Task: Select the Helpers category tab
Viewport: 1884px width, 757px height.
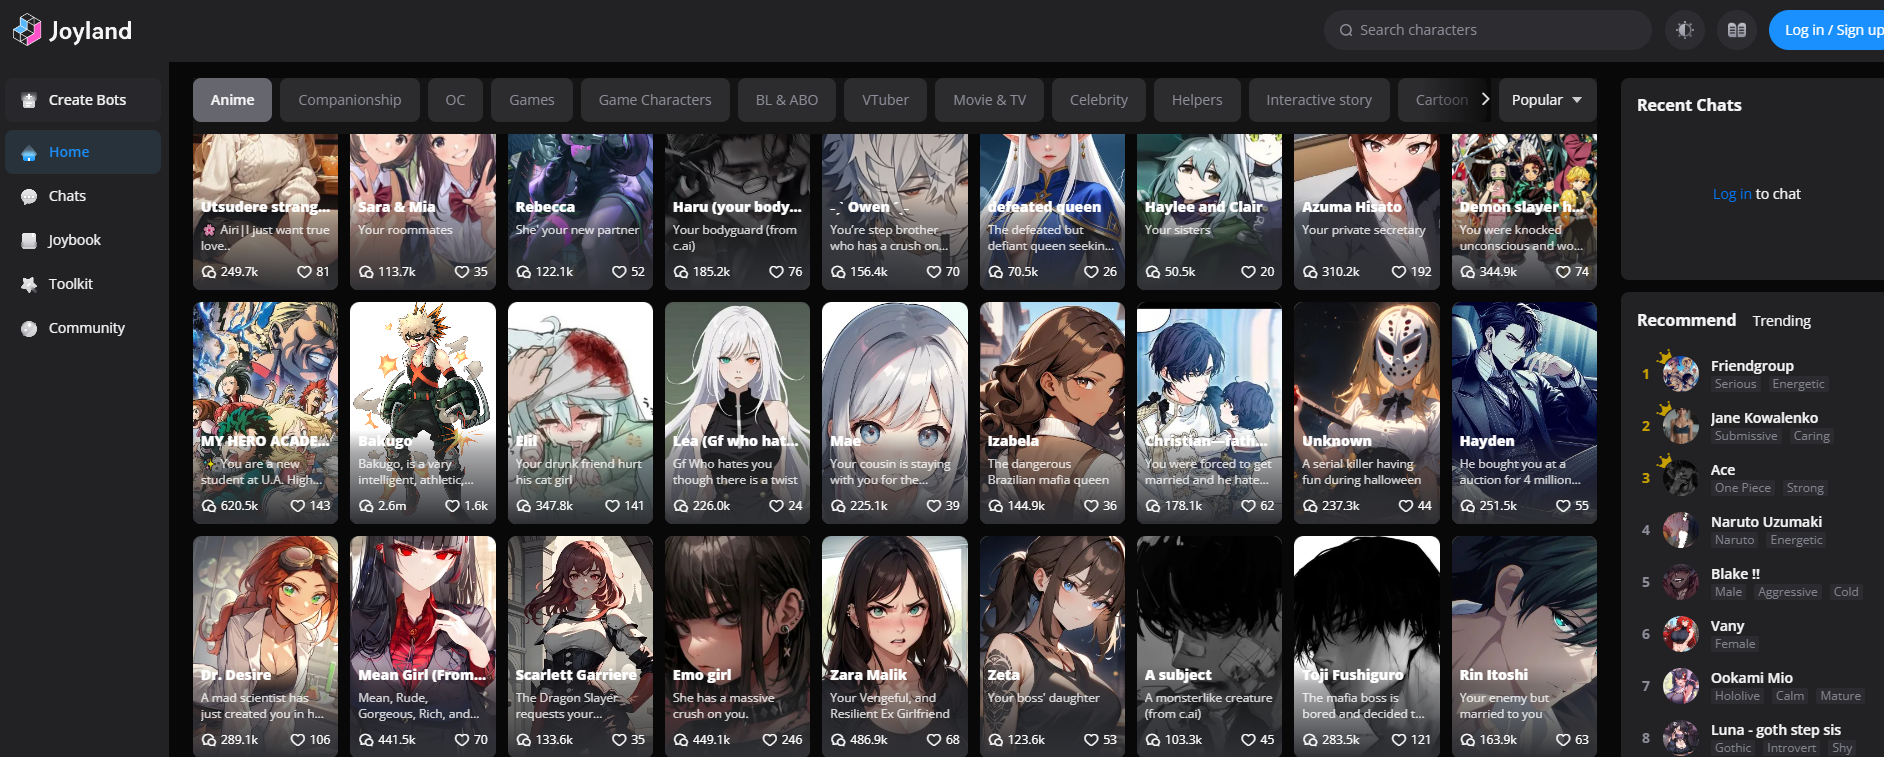Action: click(1197, 100)
